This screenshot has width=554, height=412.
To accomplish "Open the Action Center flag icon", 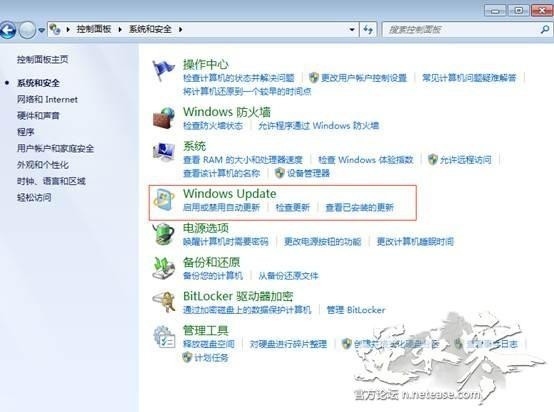I will (163, 71).
